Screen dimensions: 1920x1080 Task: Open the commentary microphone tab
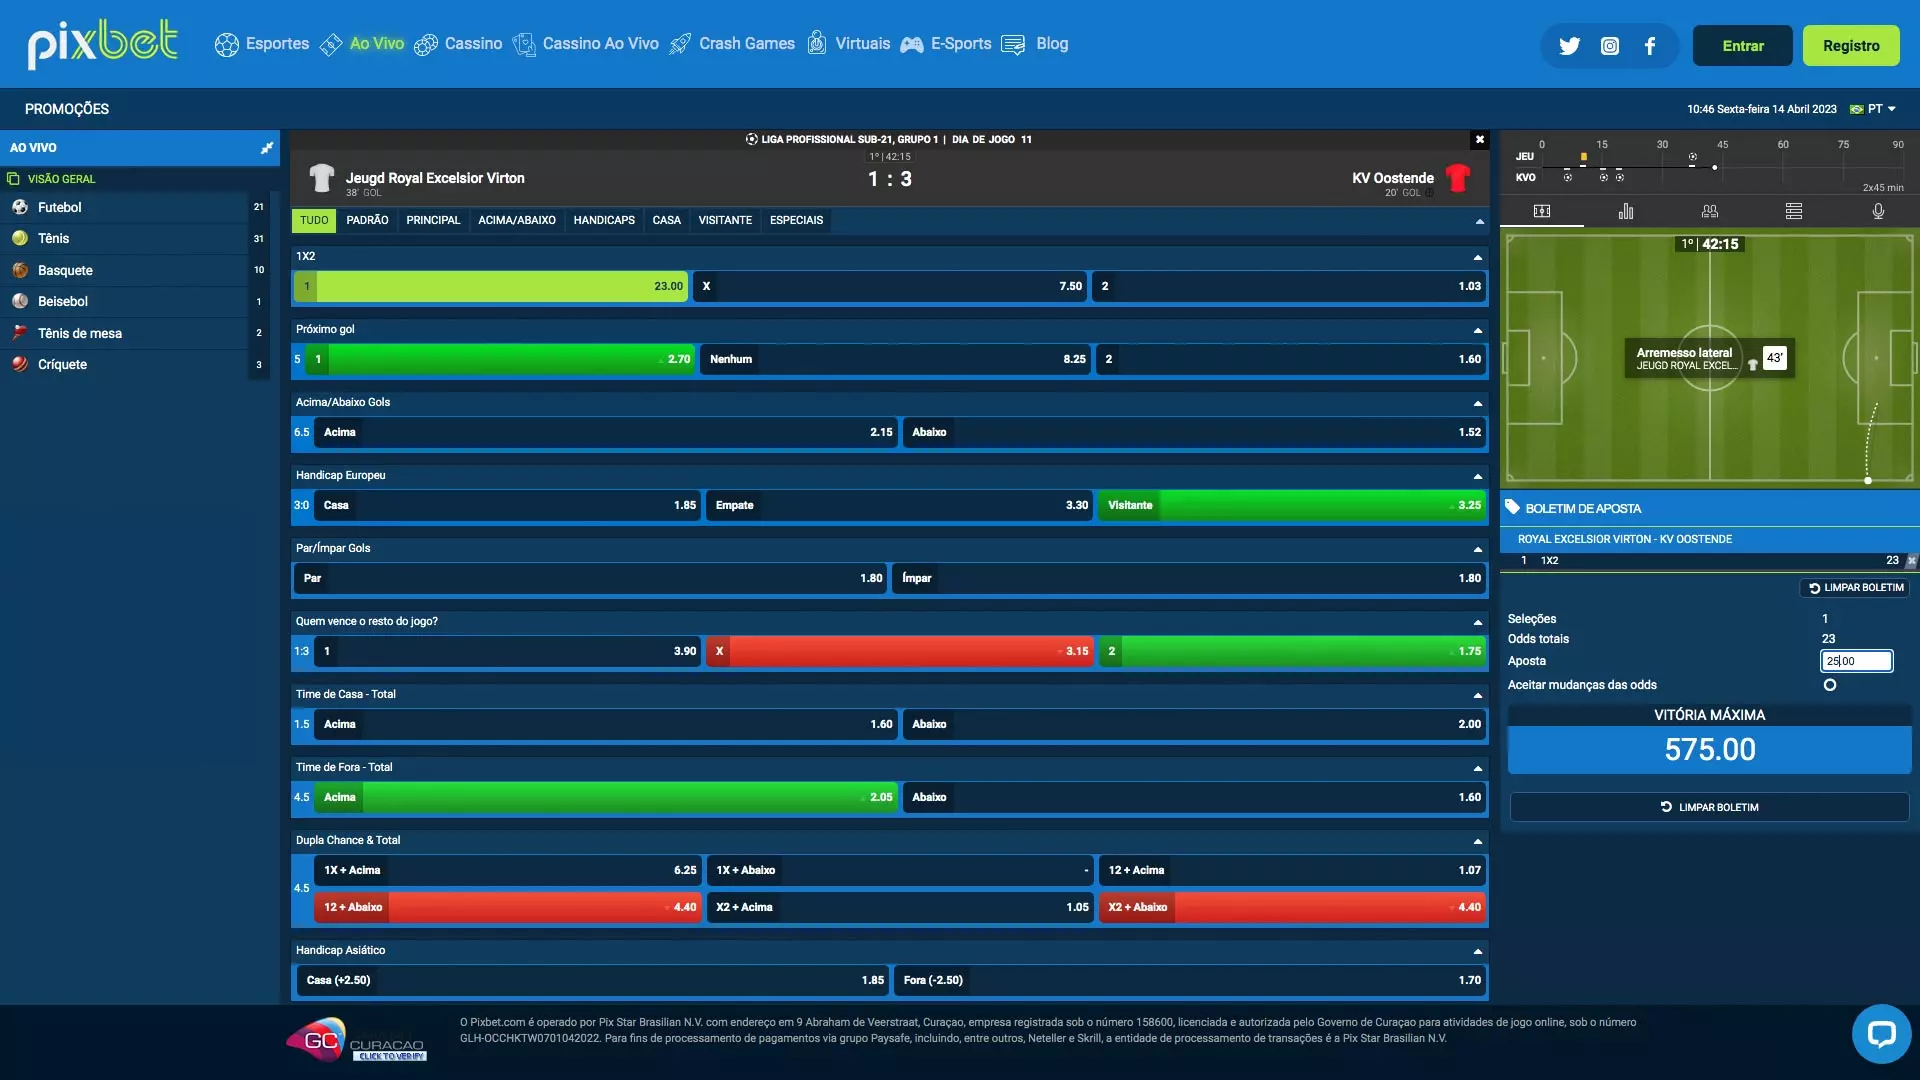click(1878, 211)
